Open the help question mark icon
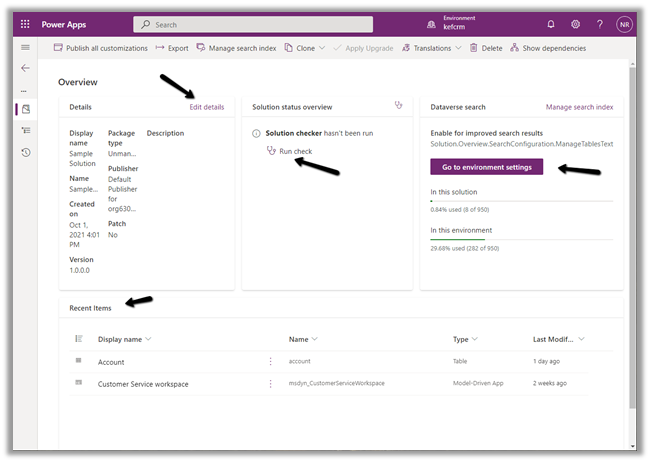The height and width of the screenshot is (463, 650). 599,24
